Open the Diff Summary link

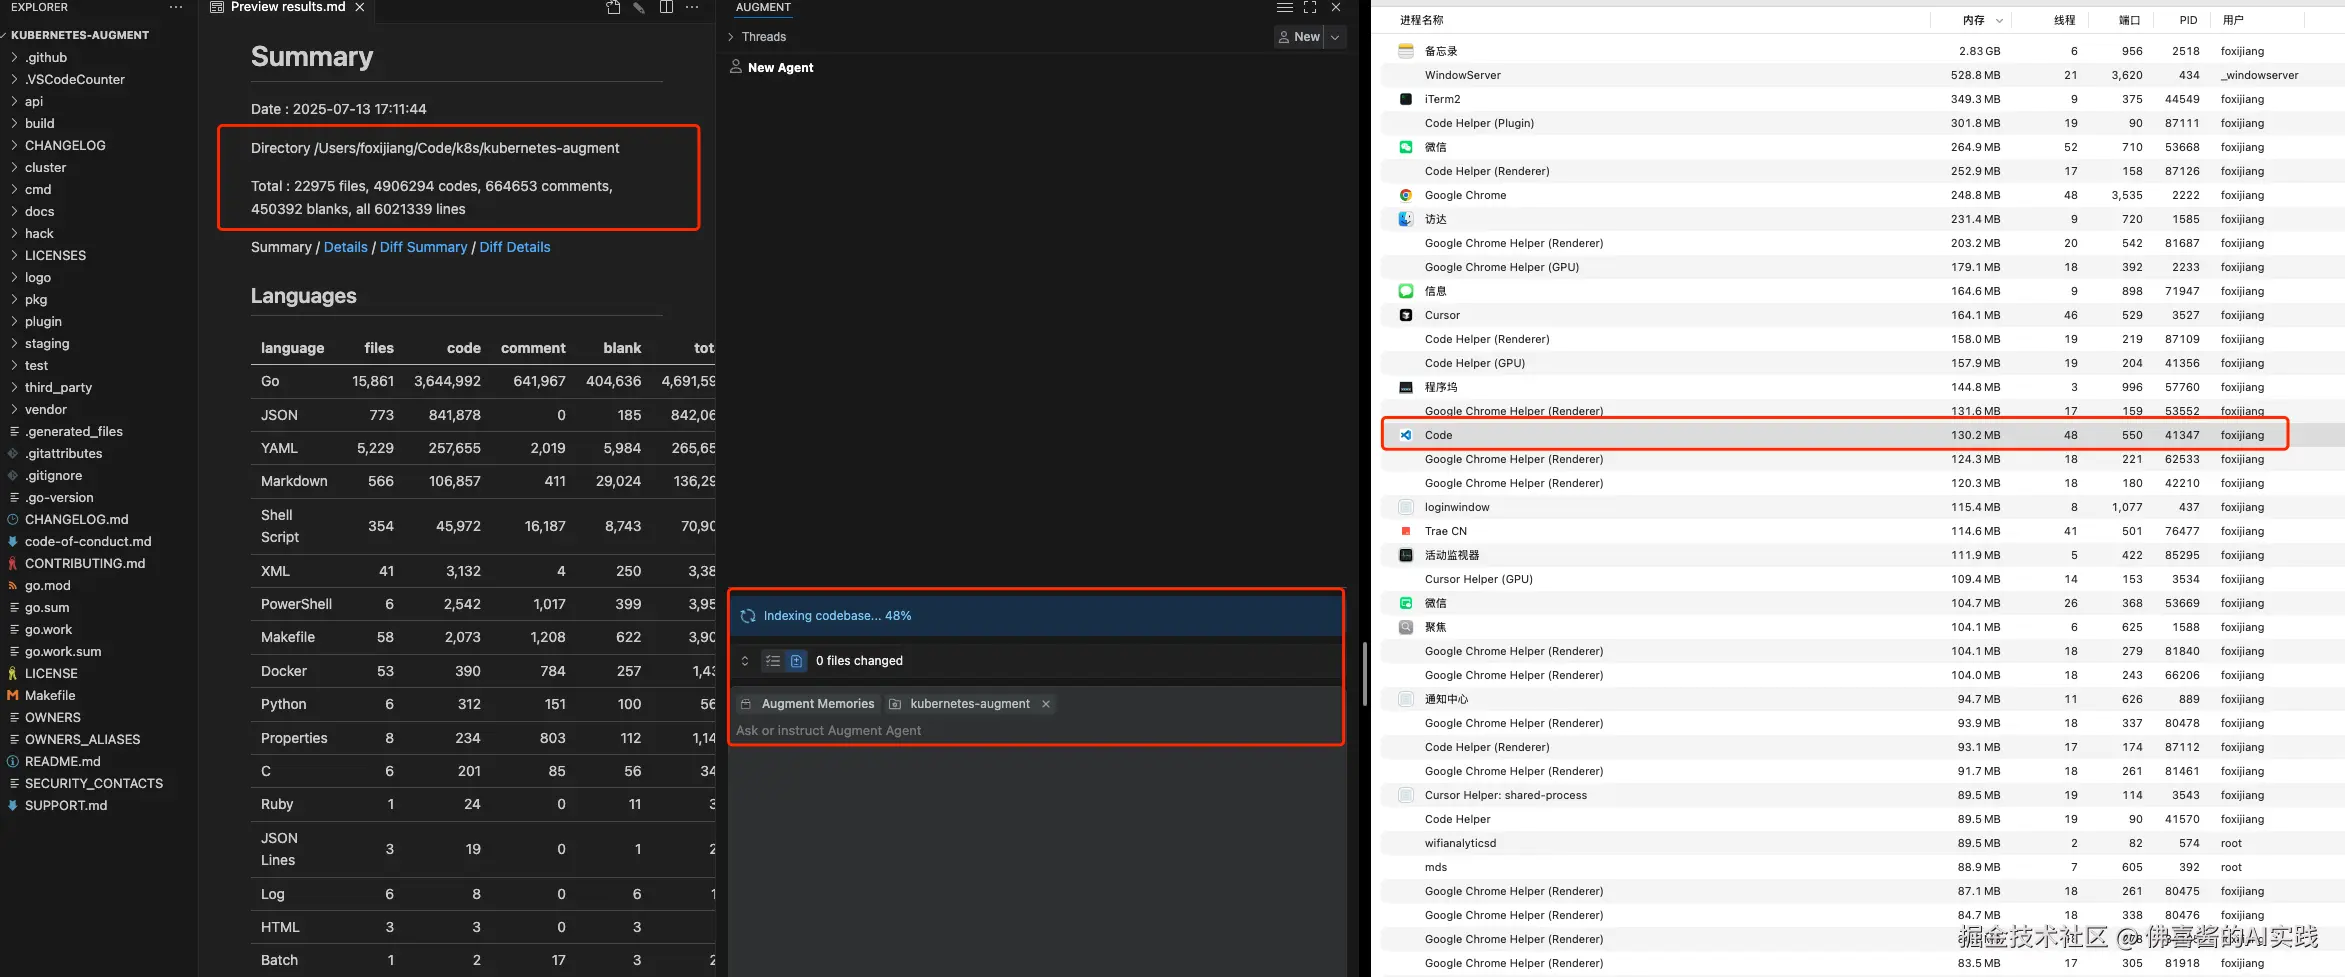click(424, 247)
